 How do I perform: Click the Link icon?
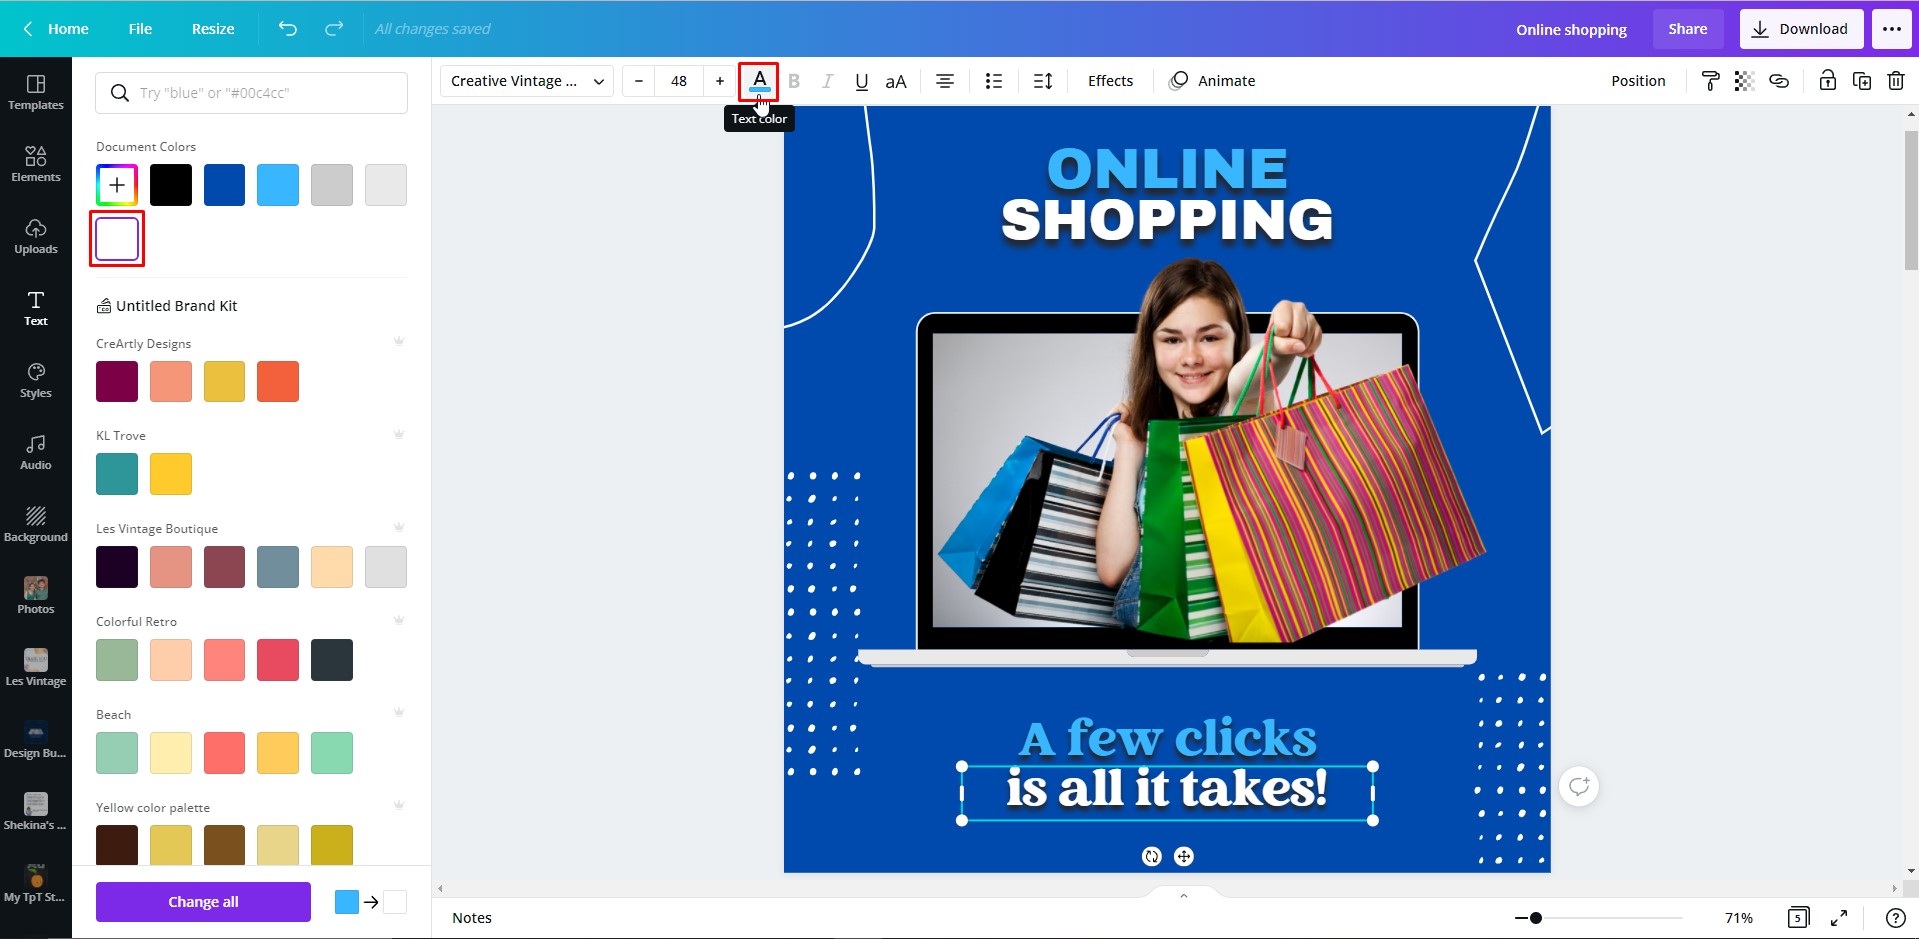(x=1779, y=81)
